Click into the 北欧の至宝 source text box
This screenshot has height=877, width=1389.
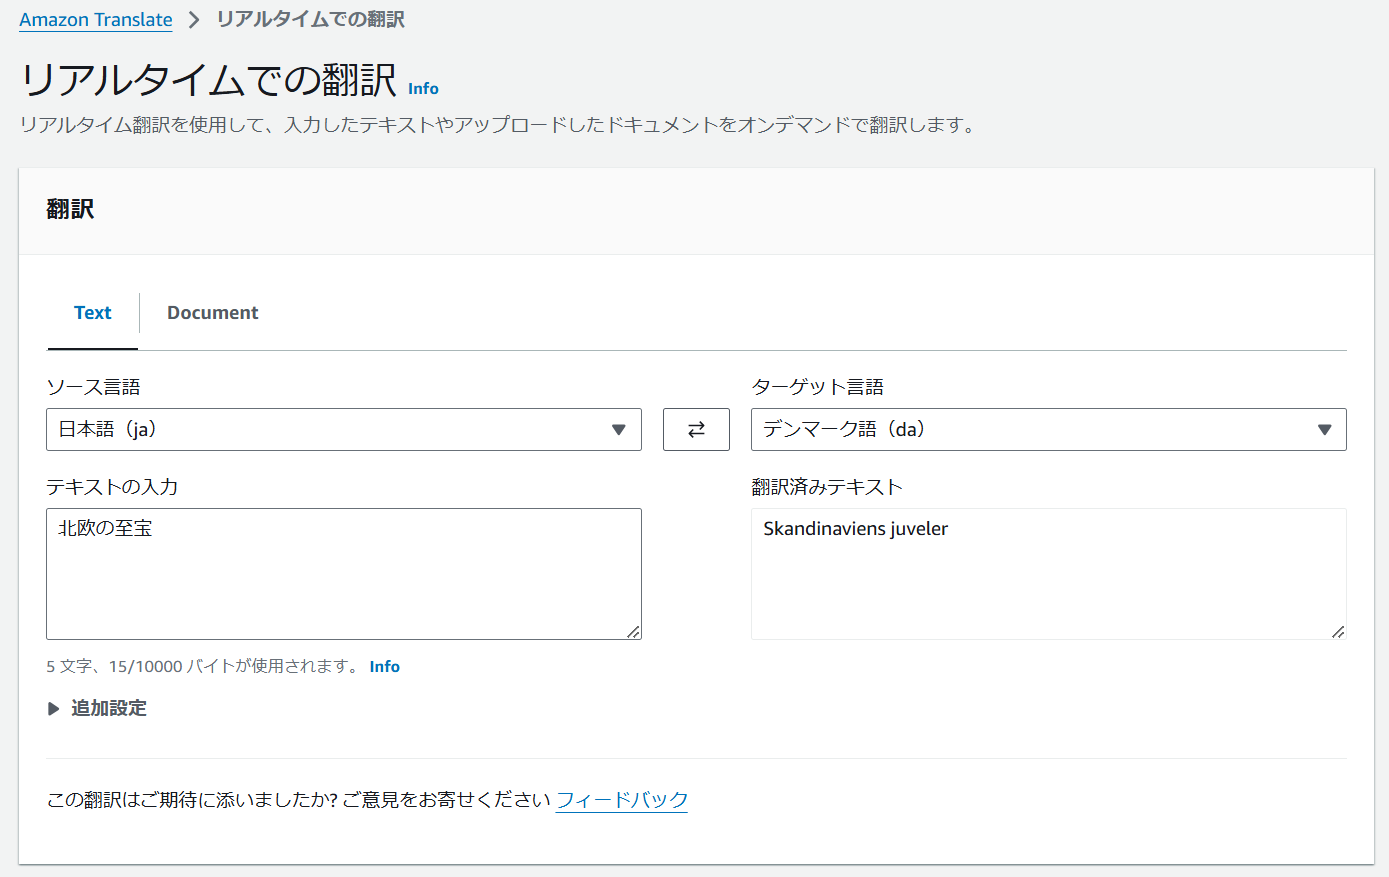(344, 574)
